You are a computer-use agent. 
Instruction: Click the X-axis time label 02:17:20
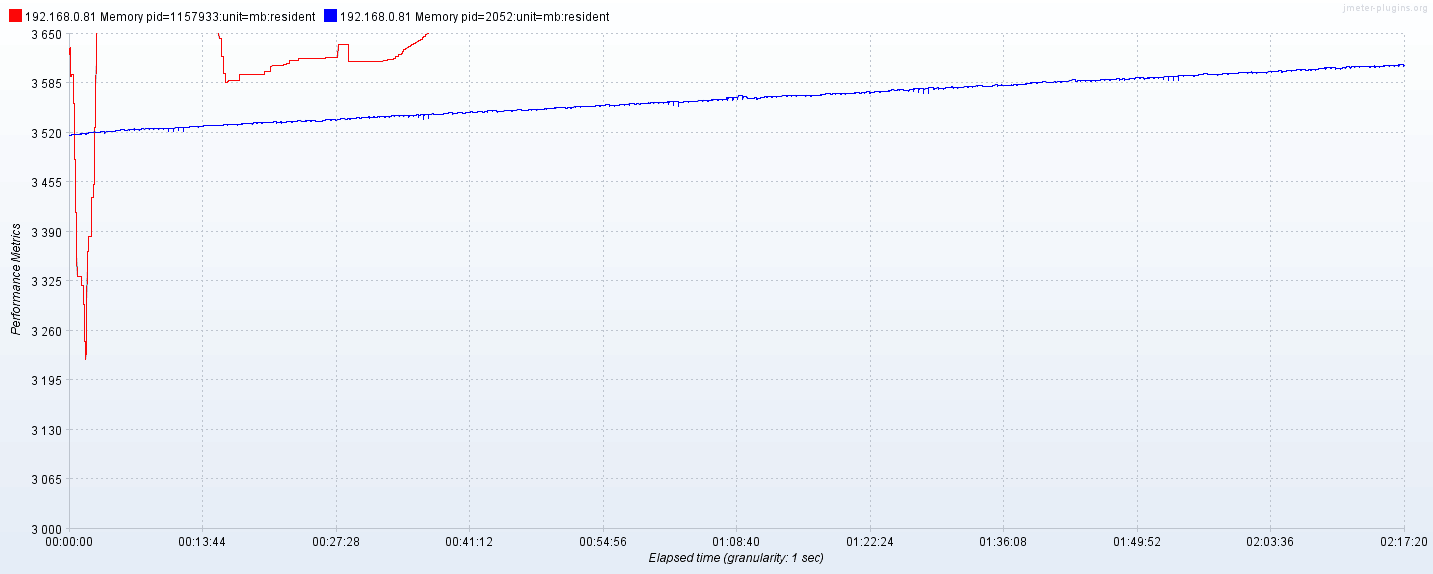click(x=1404, y=542)
